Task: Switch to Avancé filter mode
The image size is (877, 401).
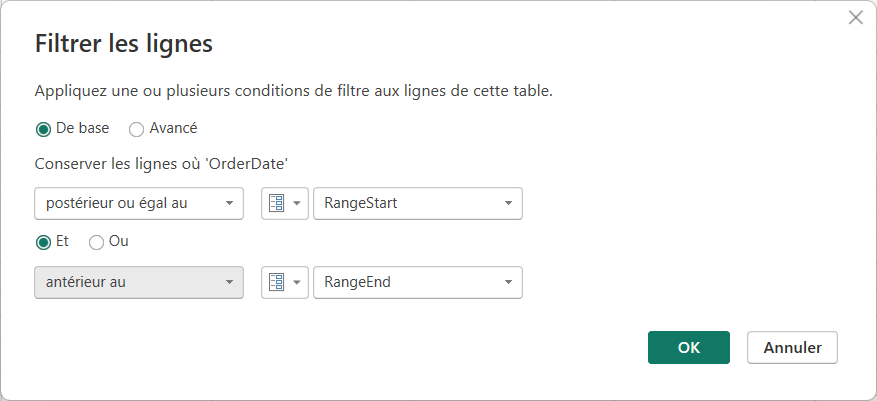Action: (137, 128)
